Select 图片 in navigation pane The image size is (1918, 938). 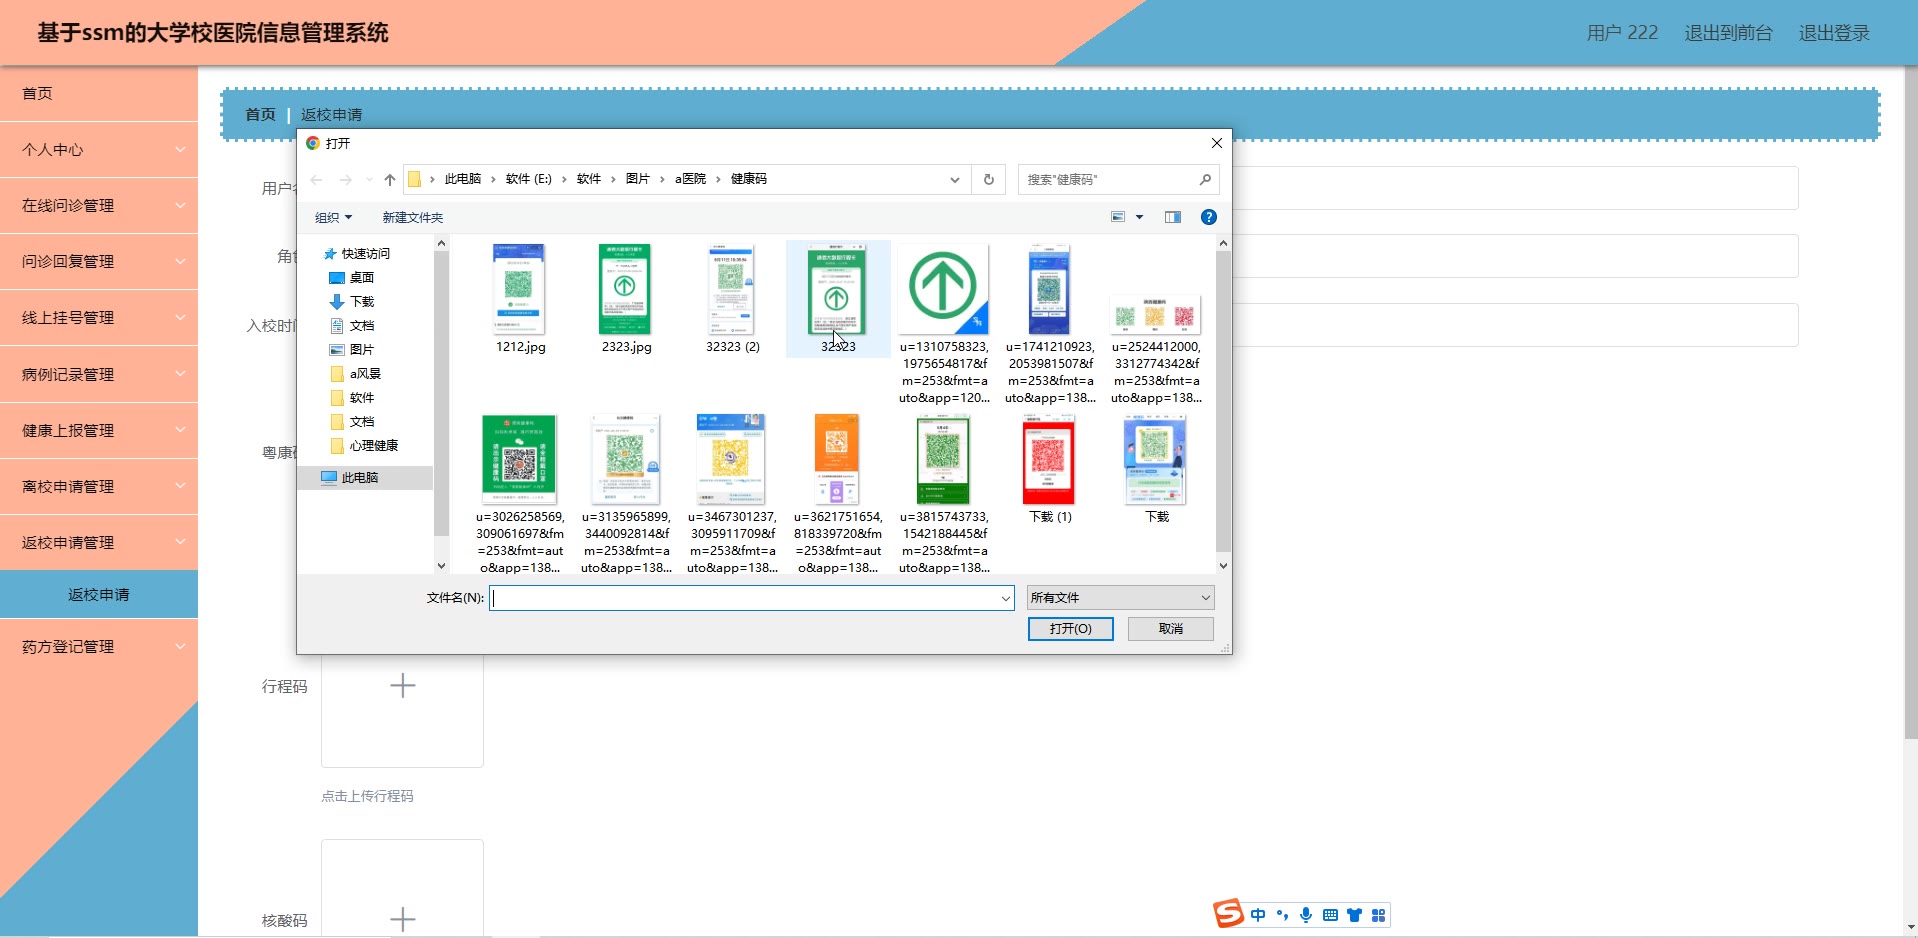tap(361, 350)
